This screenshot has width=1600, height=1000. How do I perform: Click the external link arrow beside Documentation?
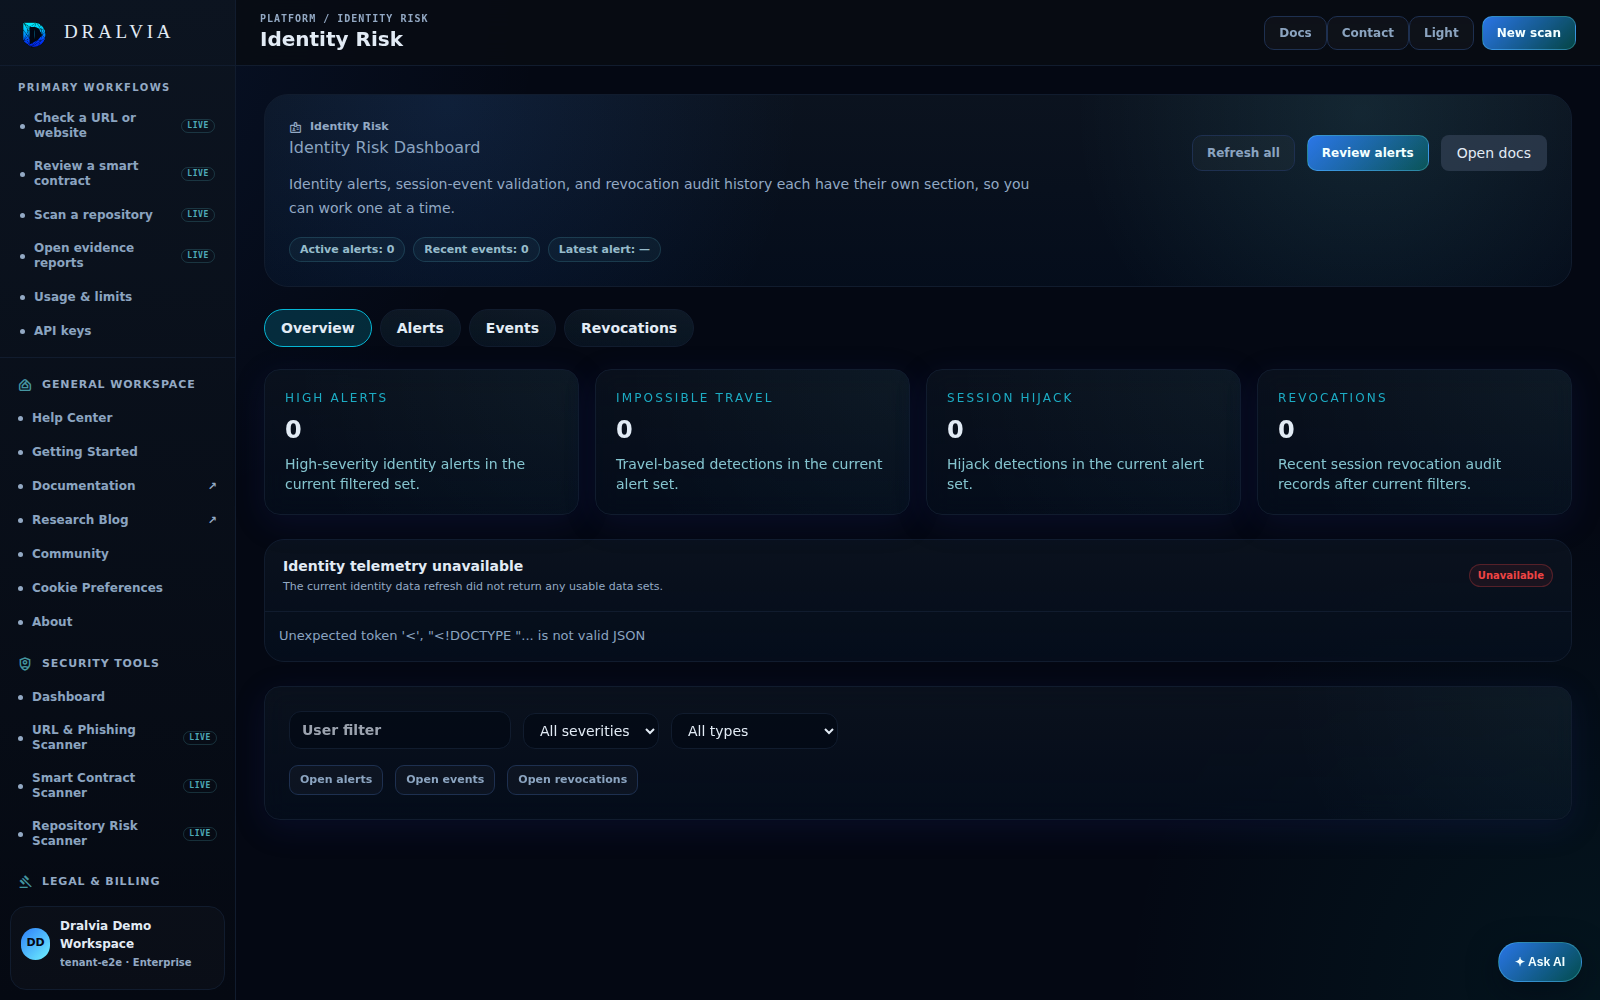click(212, 486)
